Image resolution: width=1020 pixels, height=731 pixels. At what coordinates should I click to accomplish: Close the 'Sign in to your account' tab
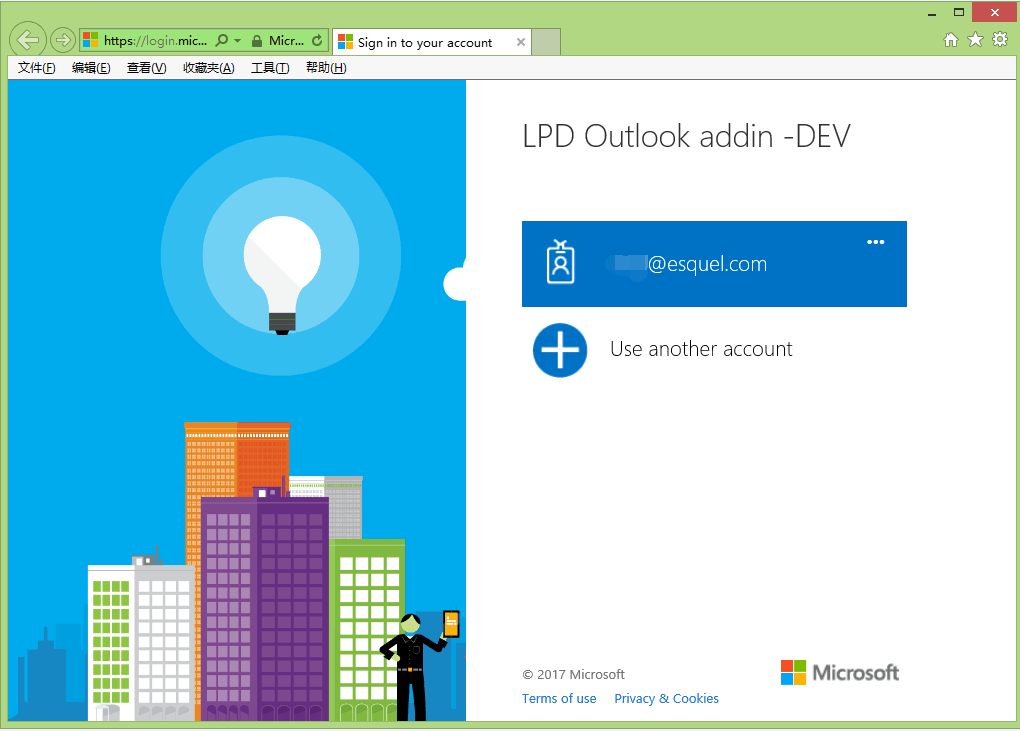coord(520,42)
